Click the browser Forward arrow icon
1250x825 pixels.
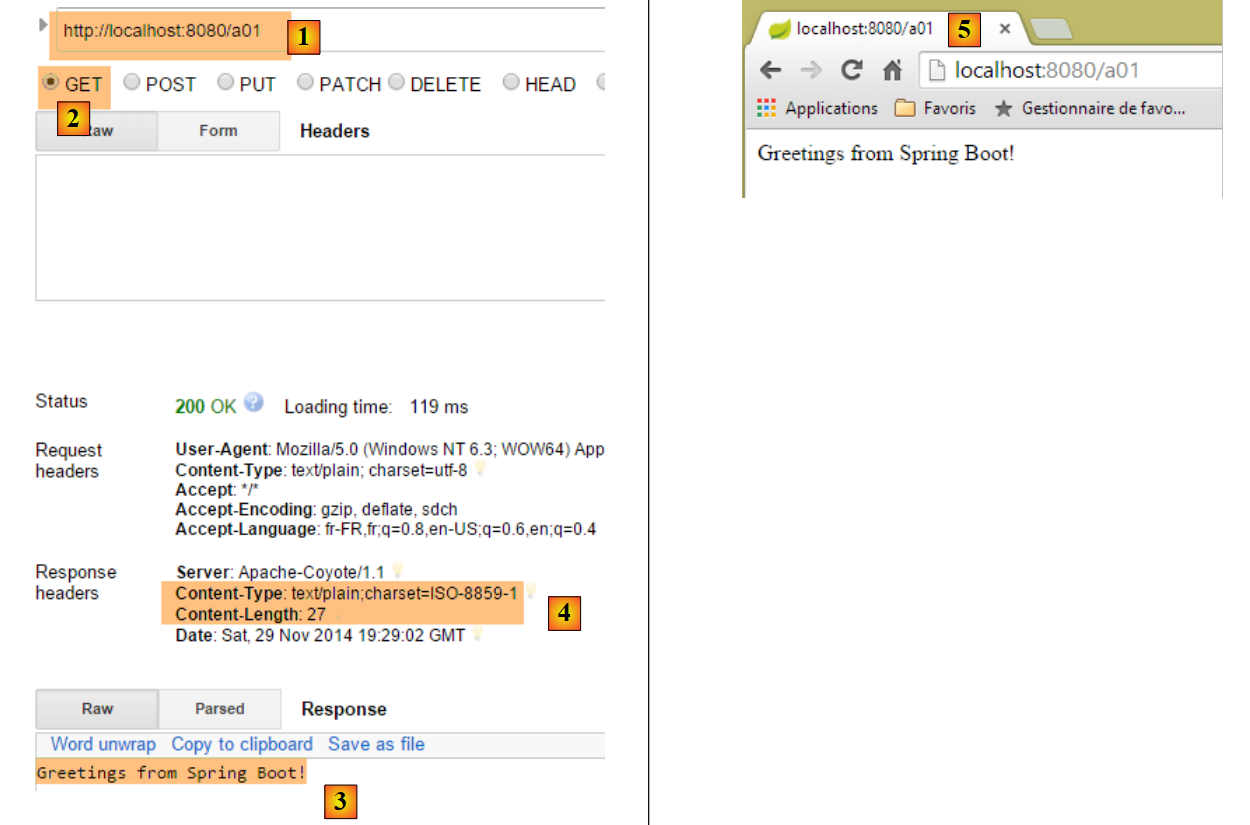[x=811, y=70]
